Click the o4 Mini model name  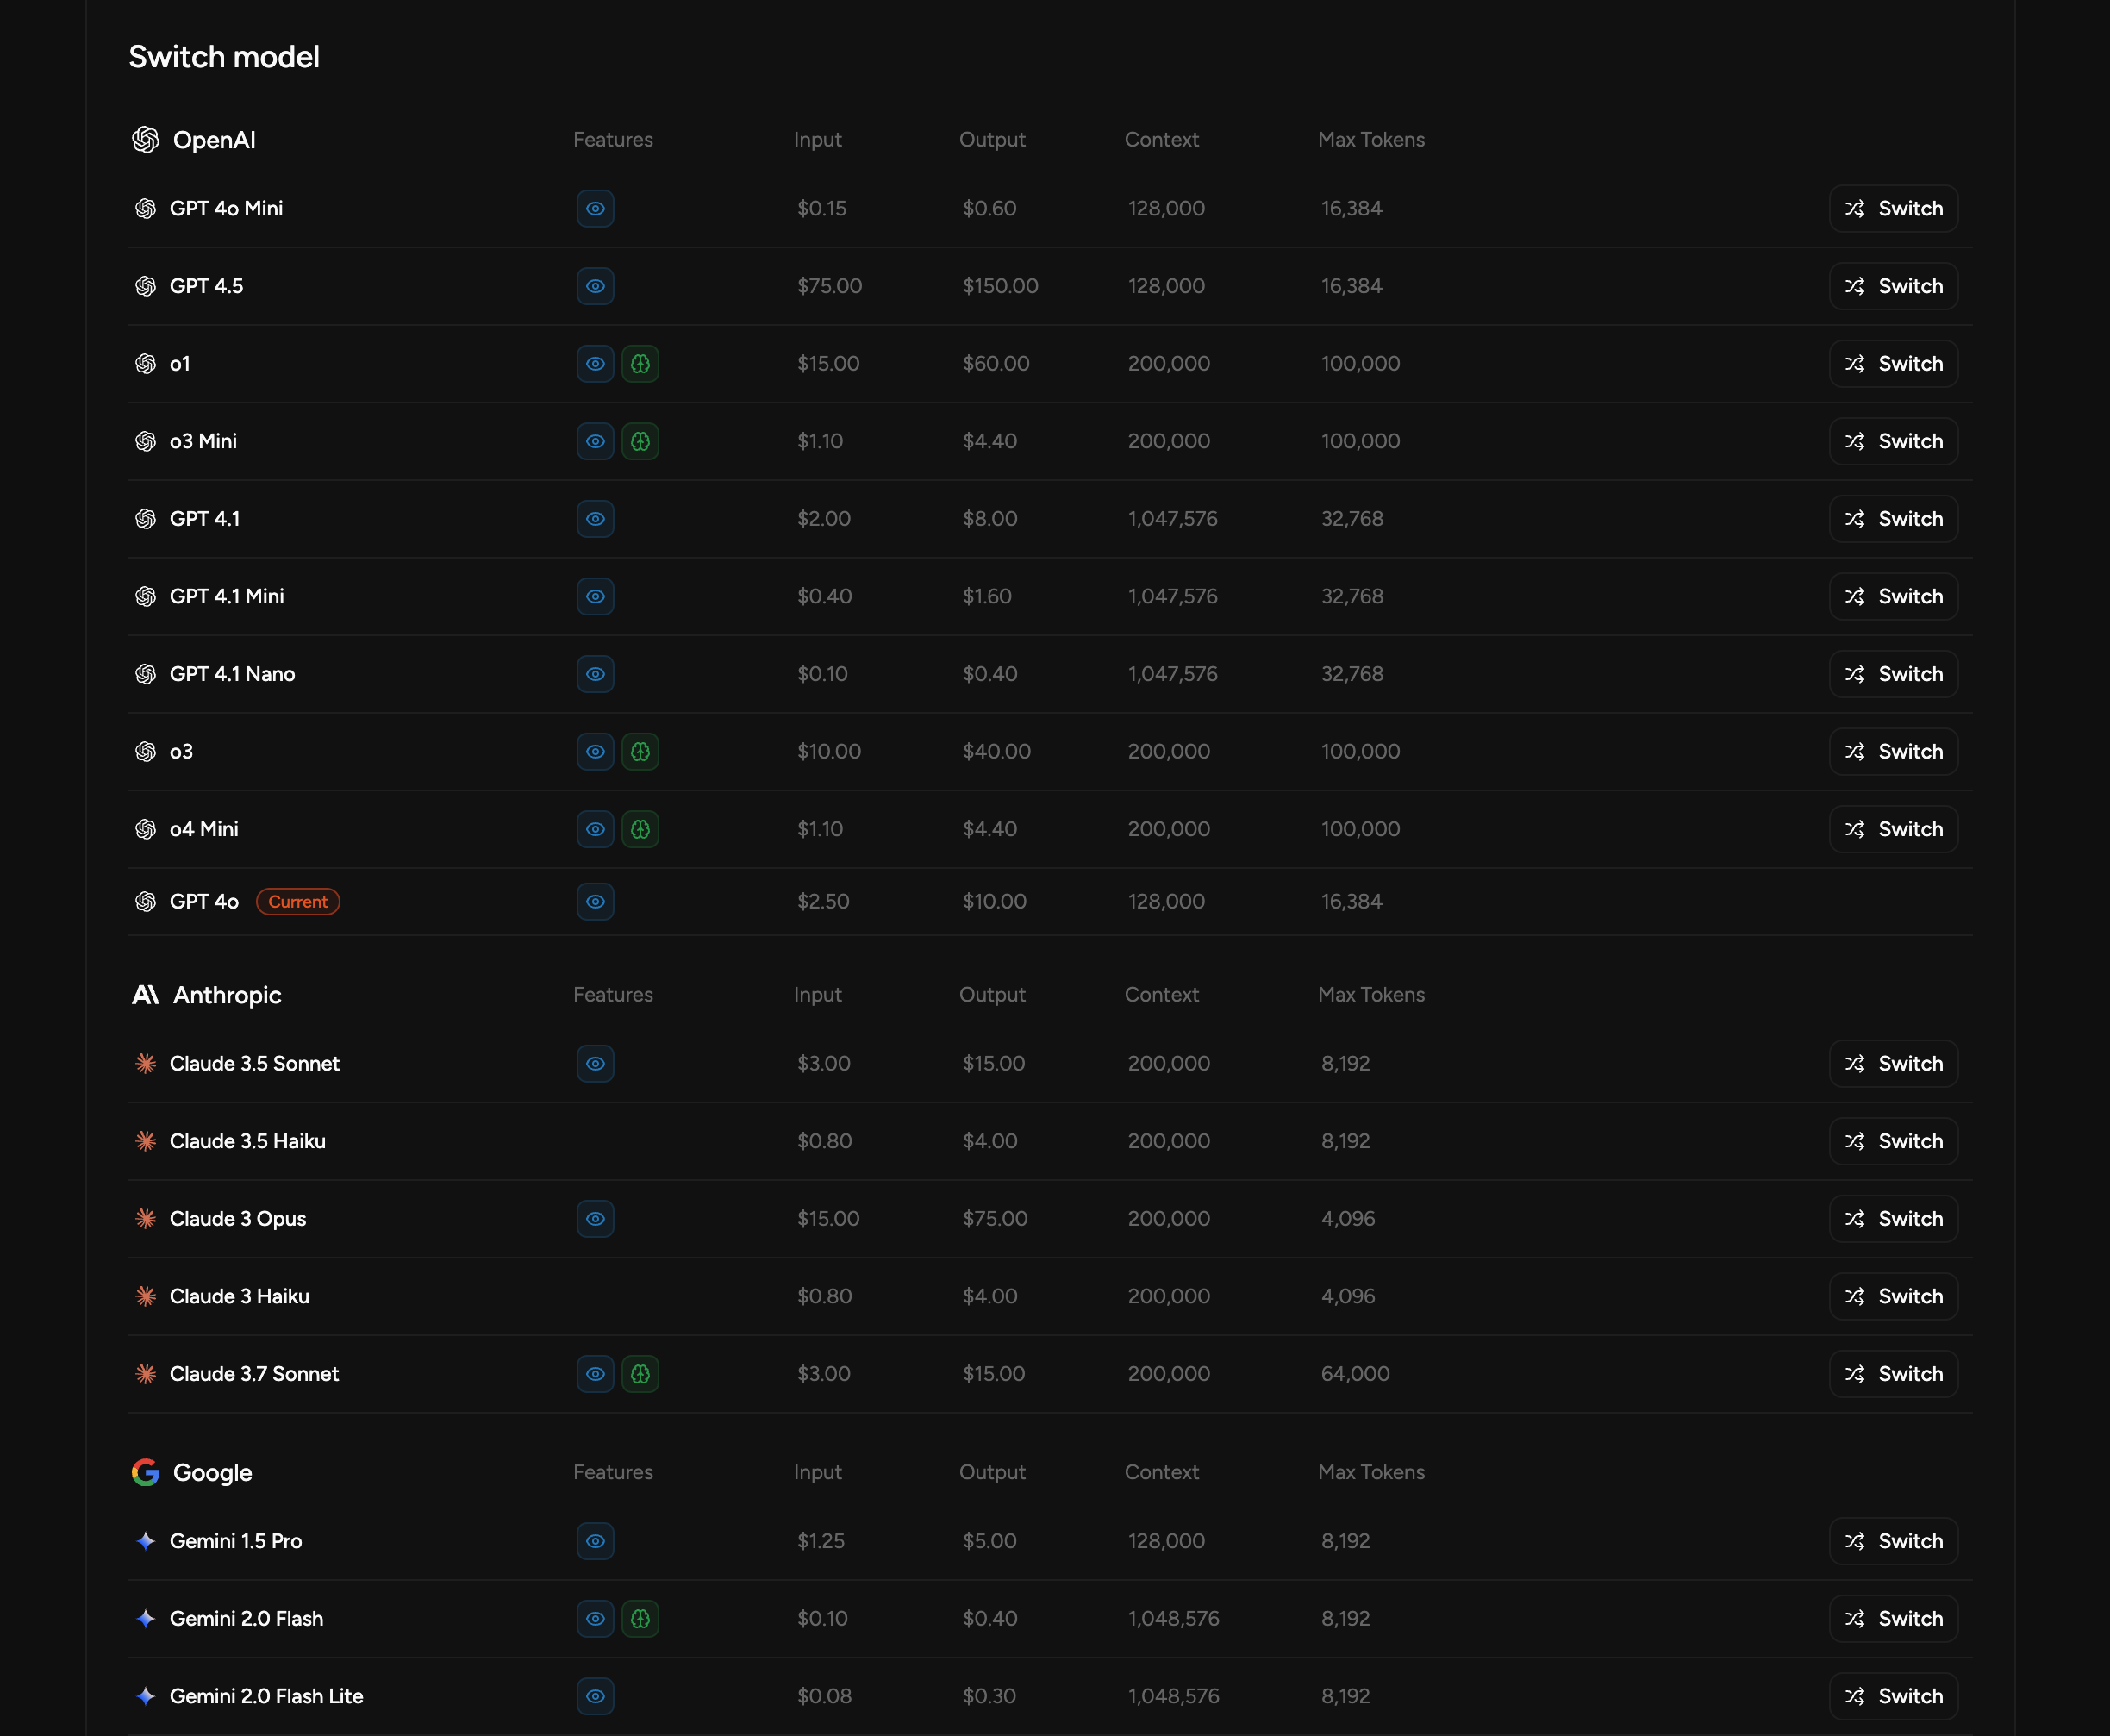(204, 829)
